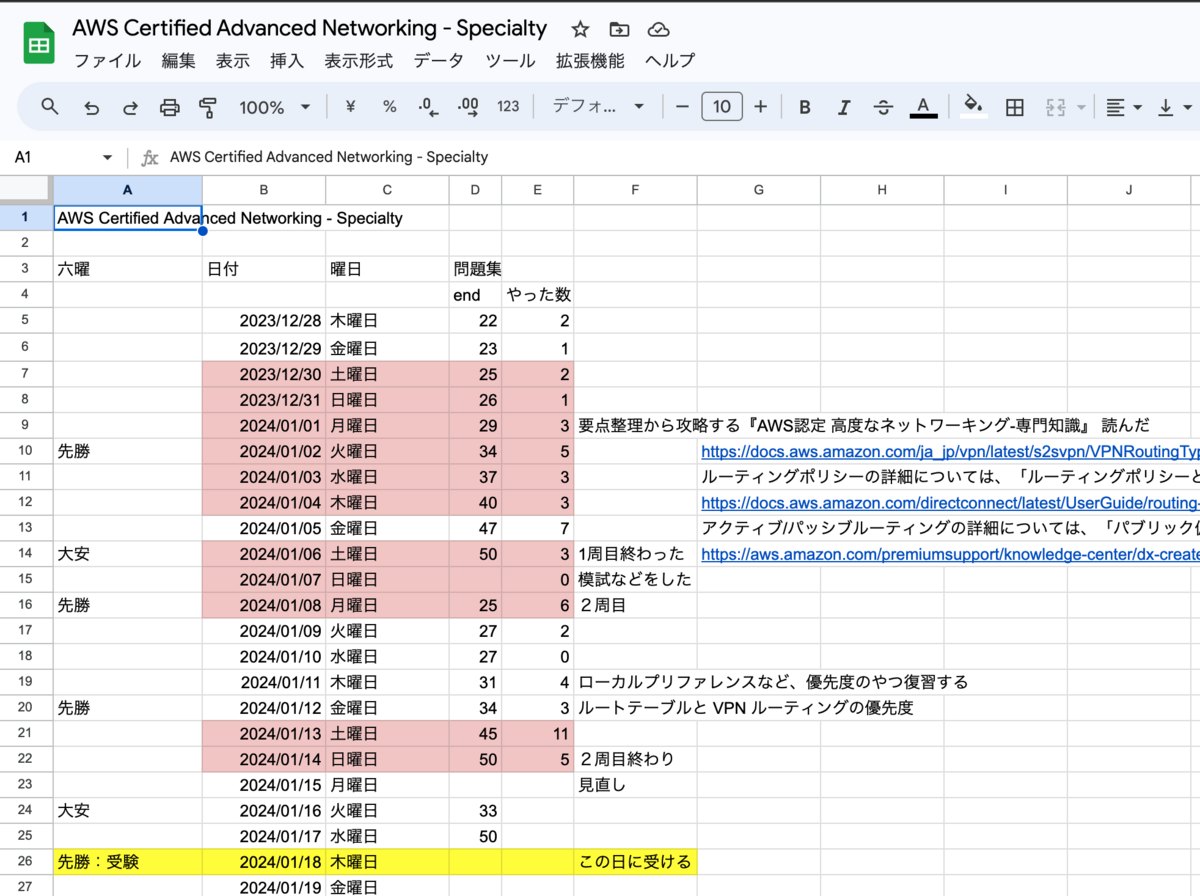
Task: Select cell with date 2024/01/18
Action: click(x=264, y=861)
